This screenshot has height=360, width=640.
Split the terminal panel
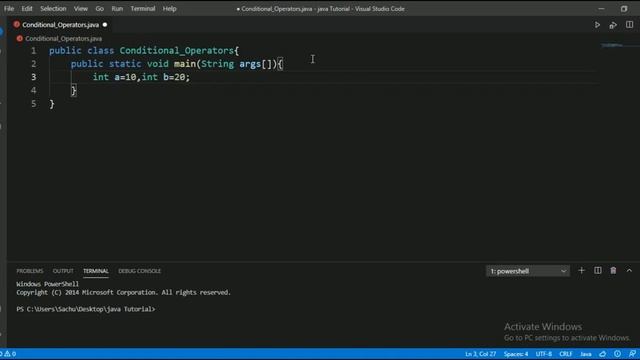click(598, 271)
